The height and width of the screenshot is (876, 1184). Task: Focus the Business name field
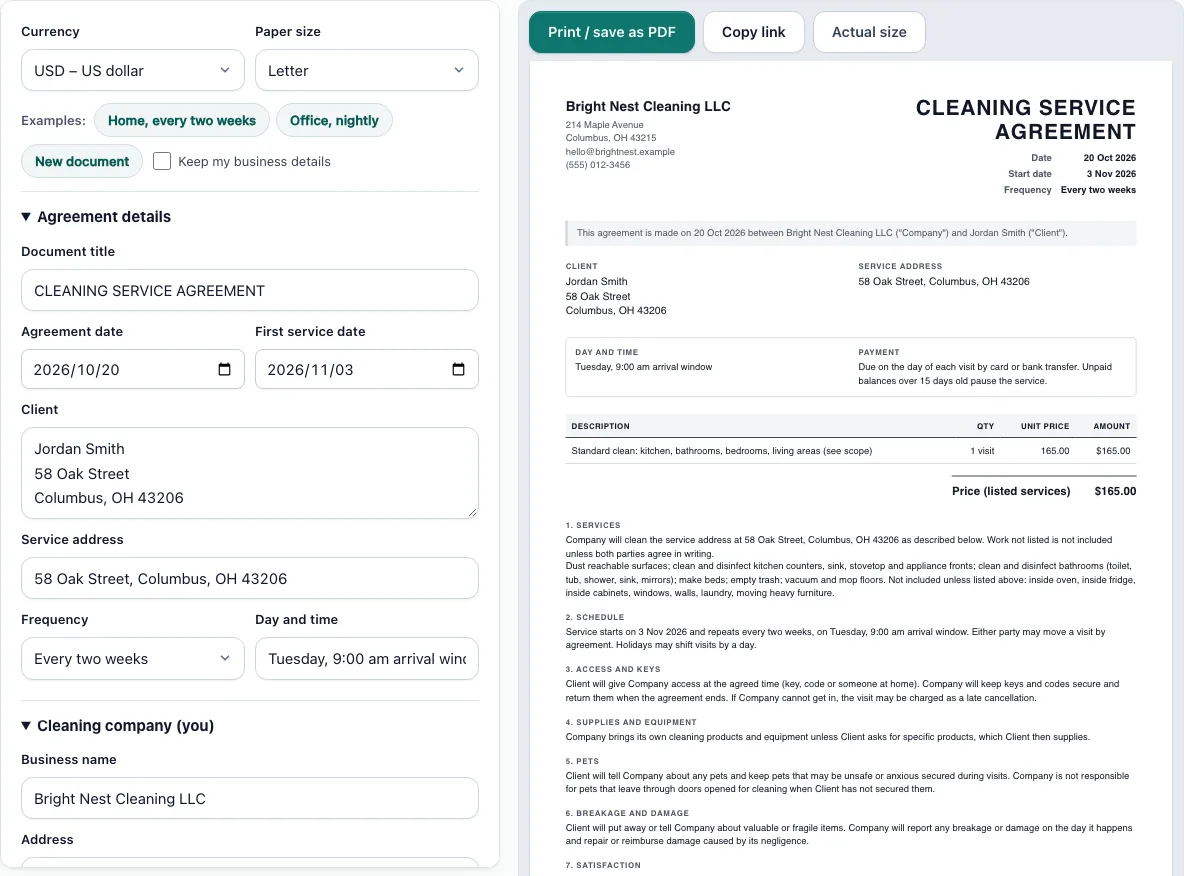point(250,798)
